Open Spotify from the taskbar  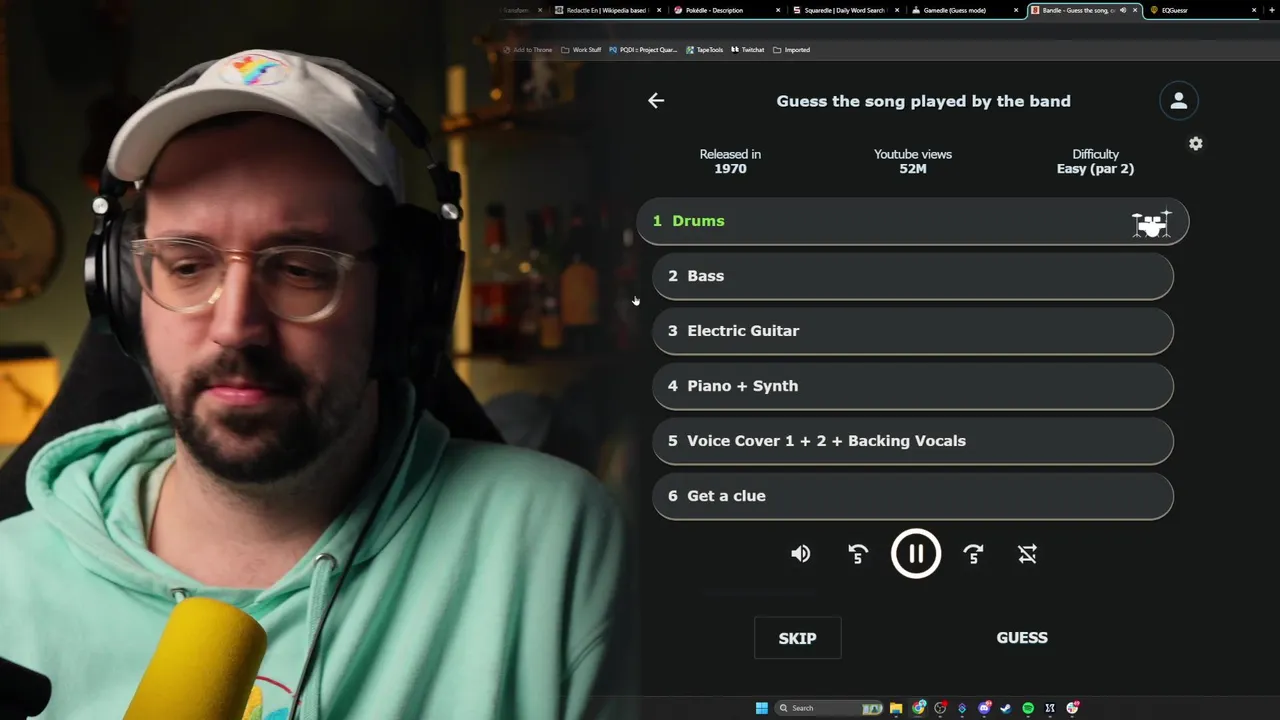point(1028,708)
